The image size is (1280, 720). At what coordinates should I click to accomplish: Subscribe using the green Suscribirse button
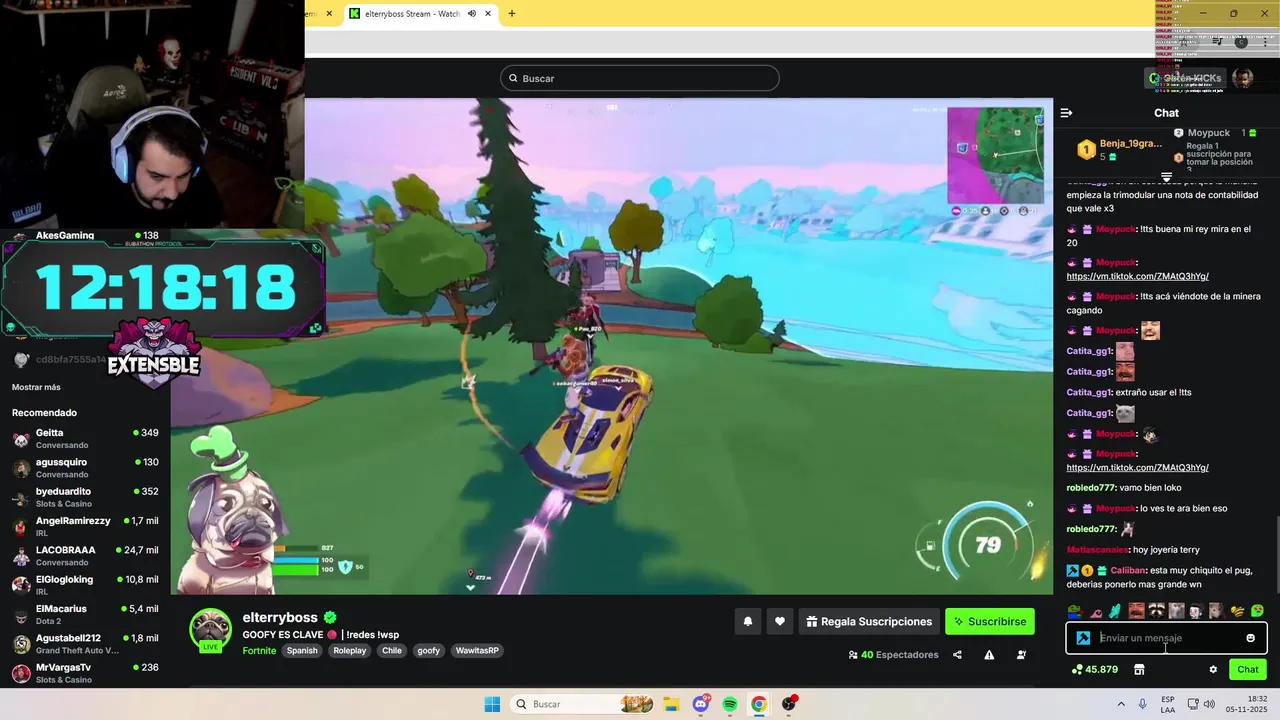[x=990, y=621]
